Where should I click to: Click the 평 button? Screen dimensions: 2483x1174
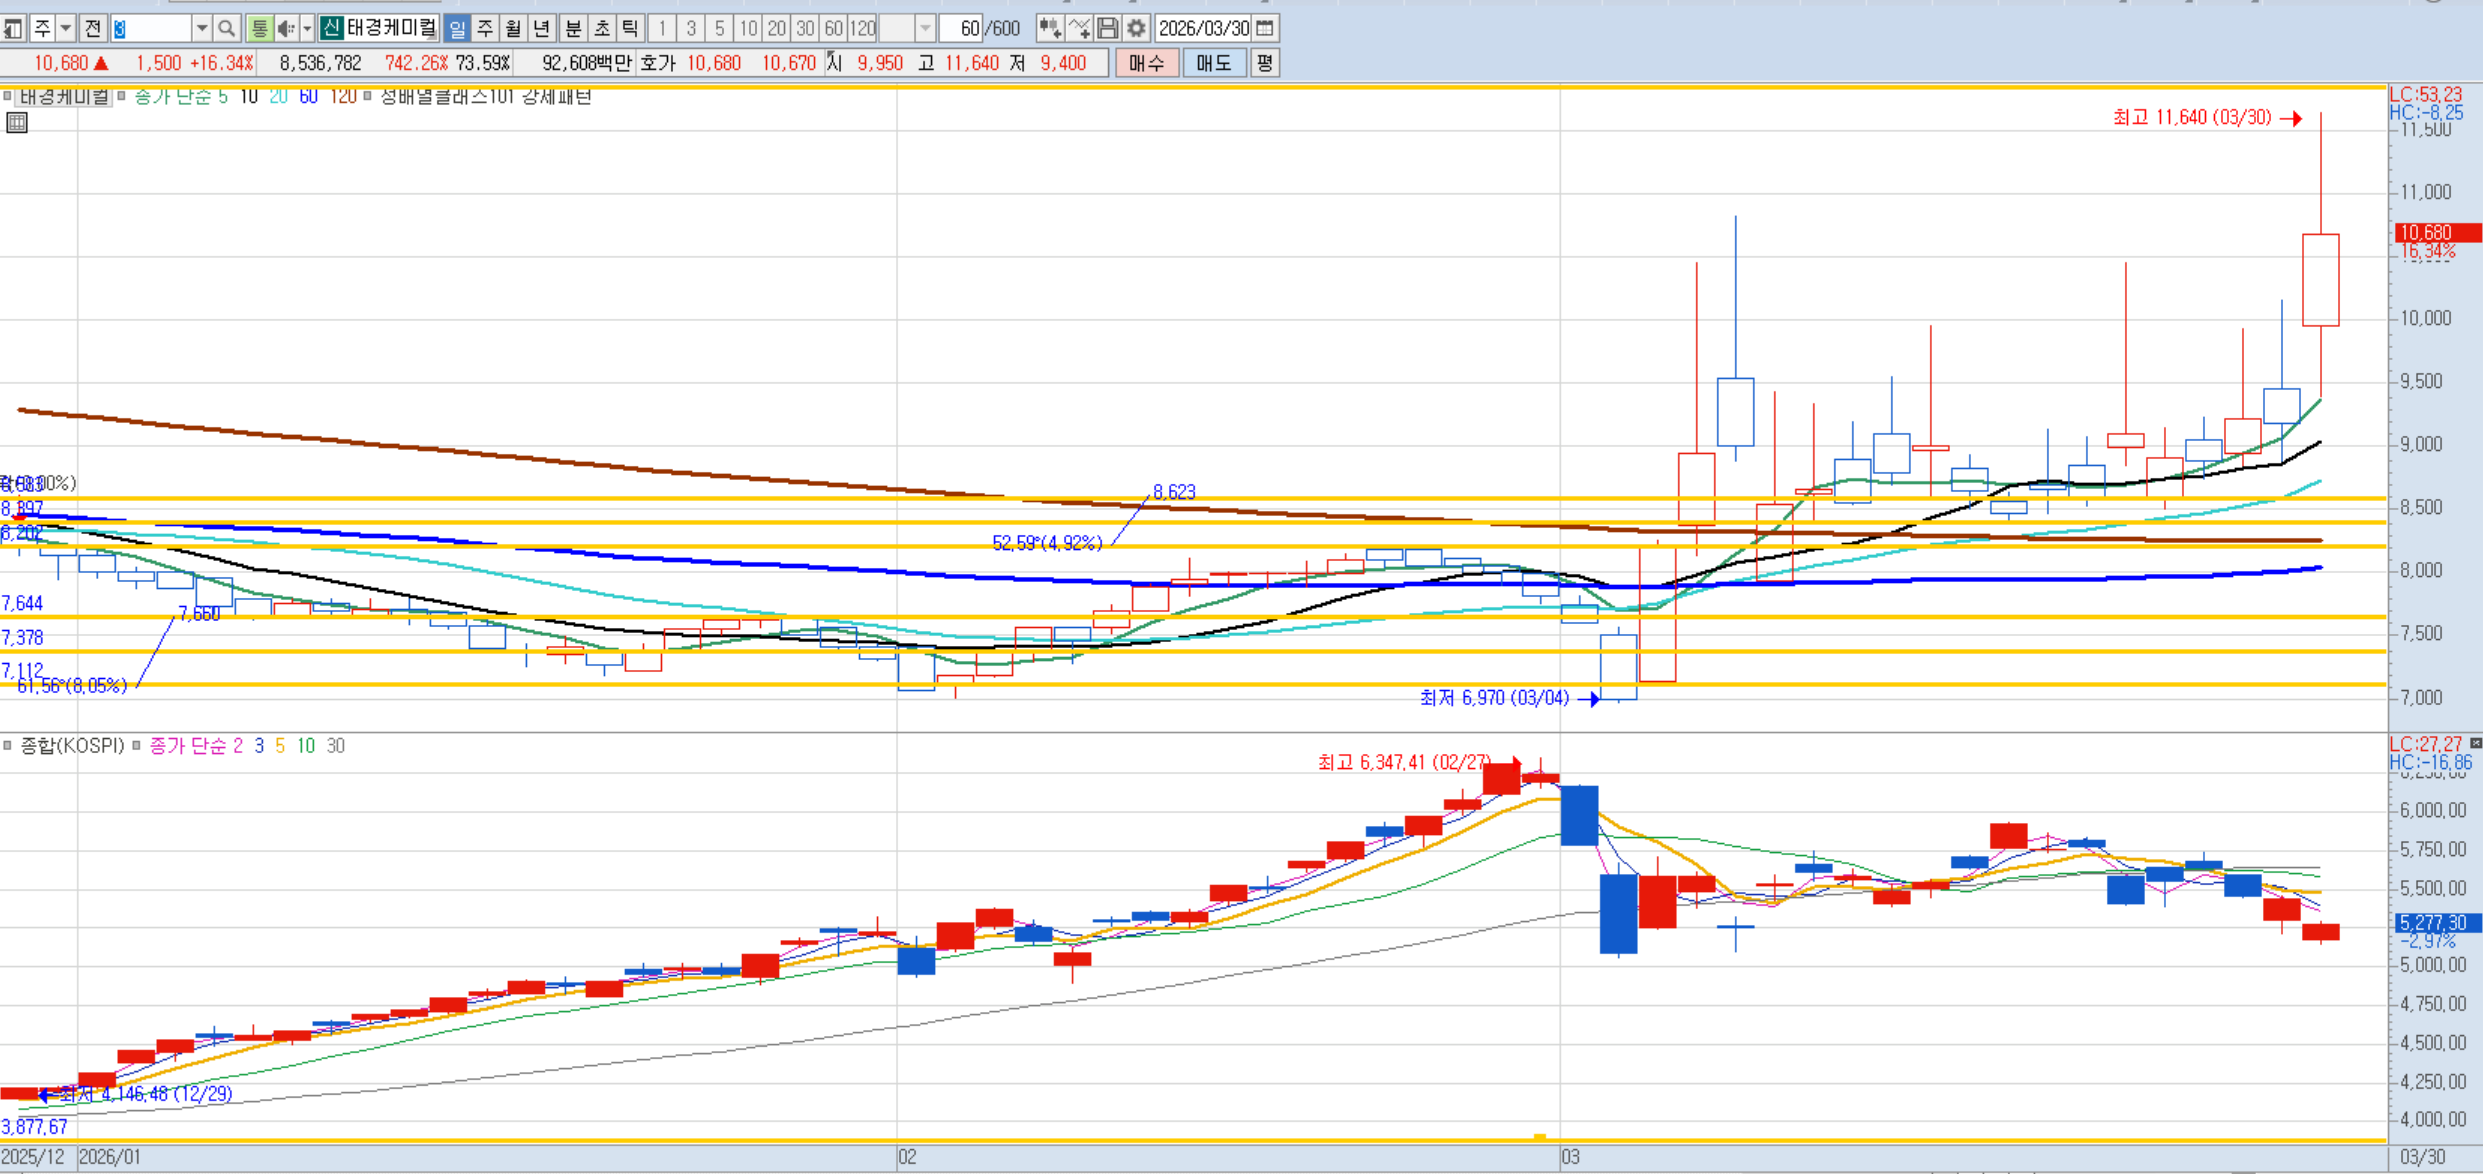pyautogui.click(x=1265, y=64)
